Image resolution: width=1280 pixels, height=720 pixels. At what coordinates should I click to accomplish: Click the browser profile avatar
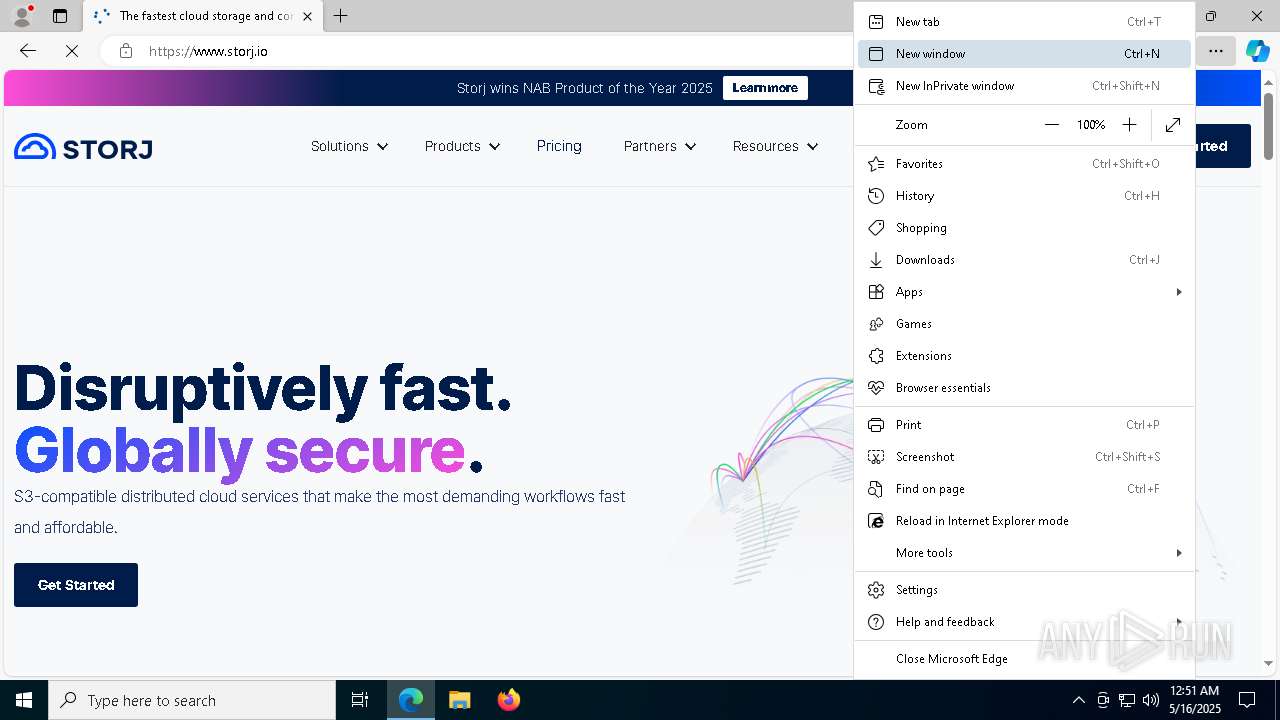[22, 16]
